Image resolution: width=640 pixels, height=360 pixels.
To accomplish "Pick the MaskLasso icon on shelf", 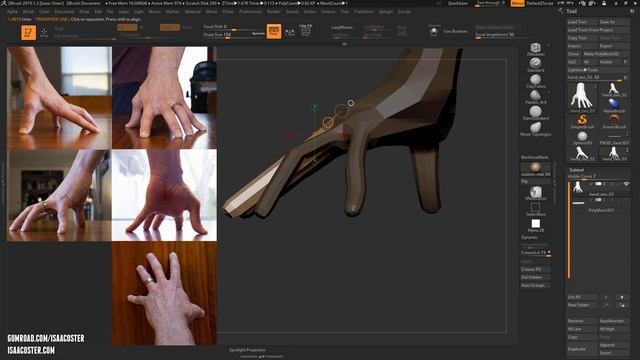I will tap(535, 193).
